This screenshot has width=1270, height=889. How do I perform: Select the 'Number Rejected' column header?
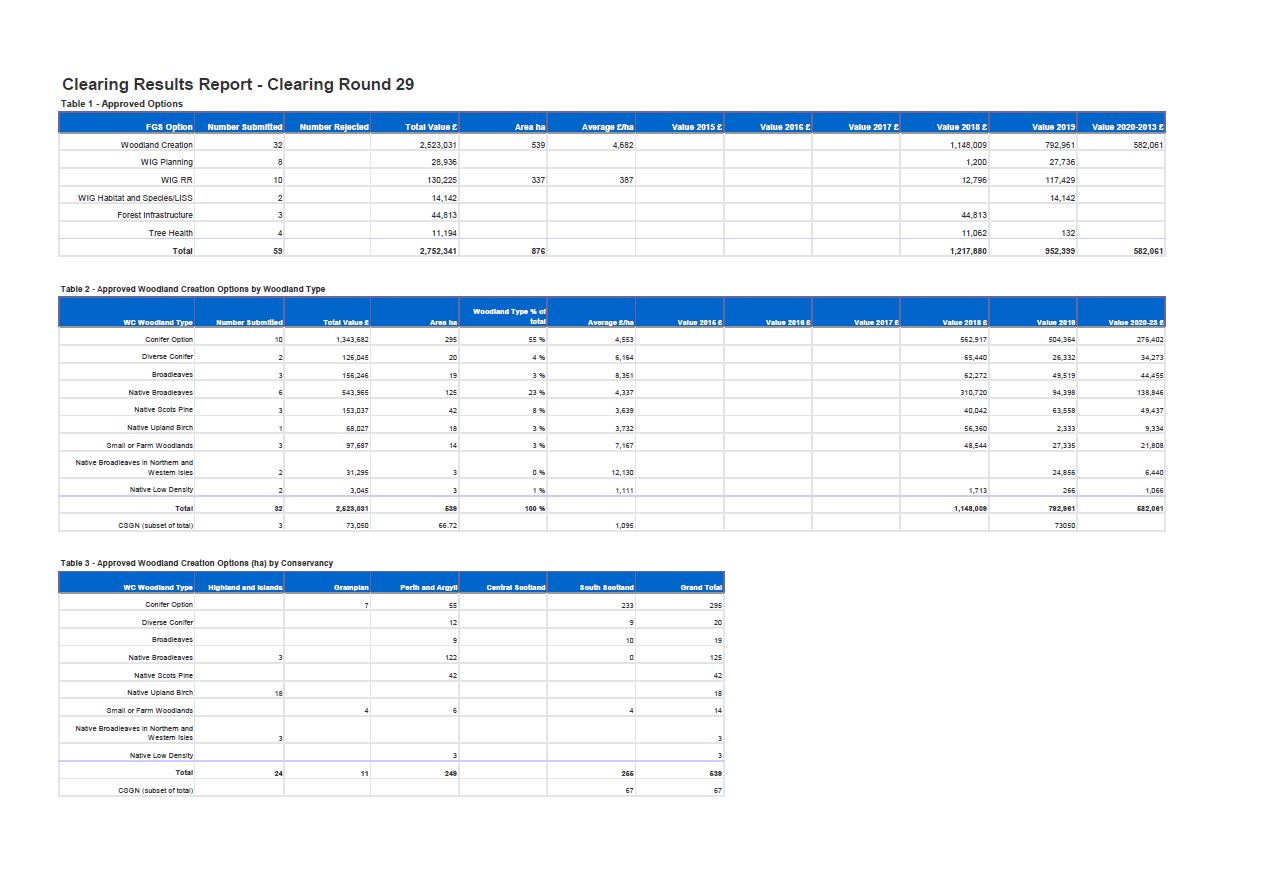(334, 127)
